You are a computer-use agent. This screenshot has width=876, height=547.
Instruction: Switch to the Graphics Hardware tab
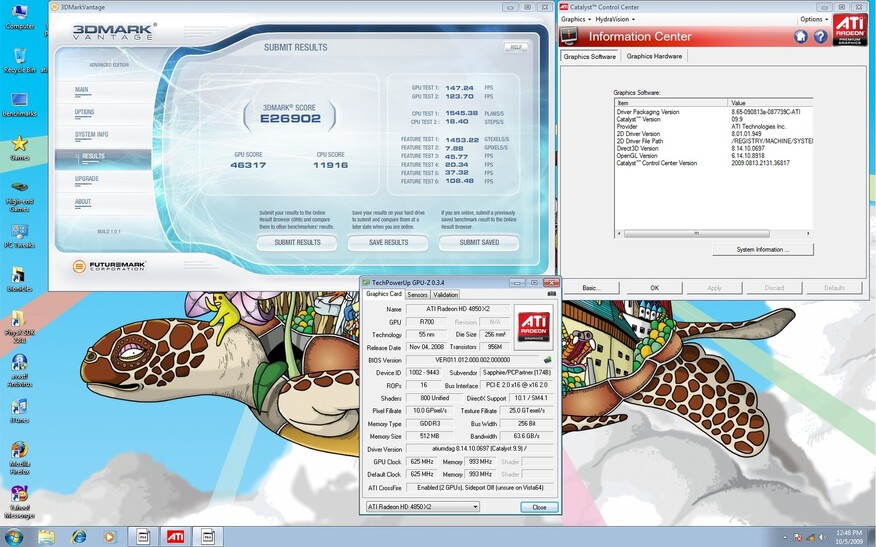[654, 56]
